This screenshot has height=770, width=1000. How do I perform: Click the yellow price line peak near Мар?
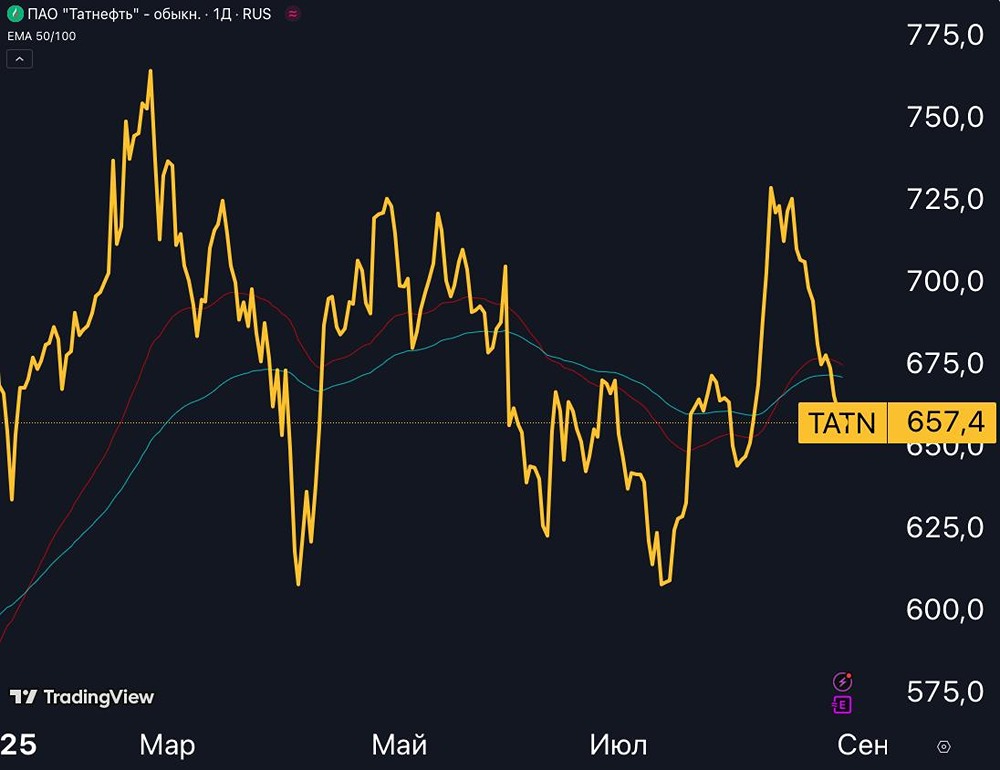point(151,71)
